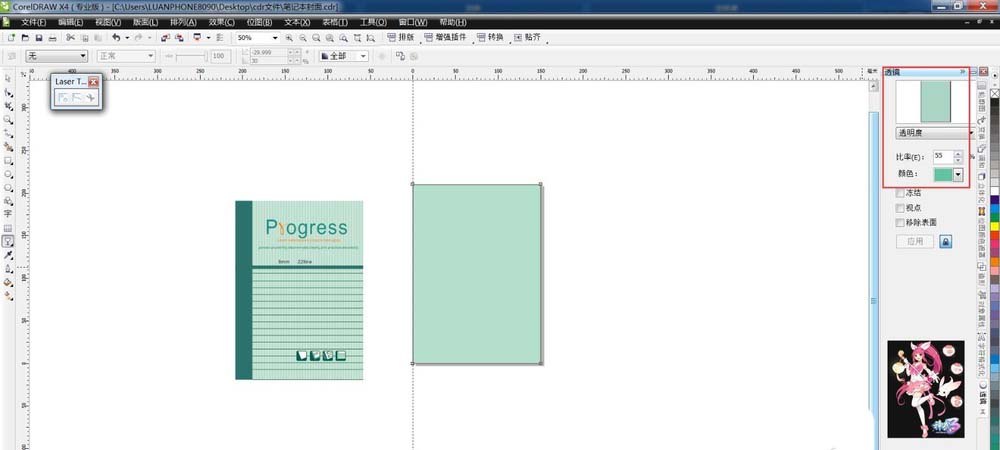Click the 排版 toolbar button
Image resolution: width=1000 pixels, height=450 pixels.
pos(401,38)
